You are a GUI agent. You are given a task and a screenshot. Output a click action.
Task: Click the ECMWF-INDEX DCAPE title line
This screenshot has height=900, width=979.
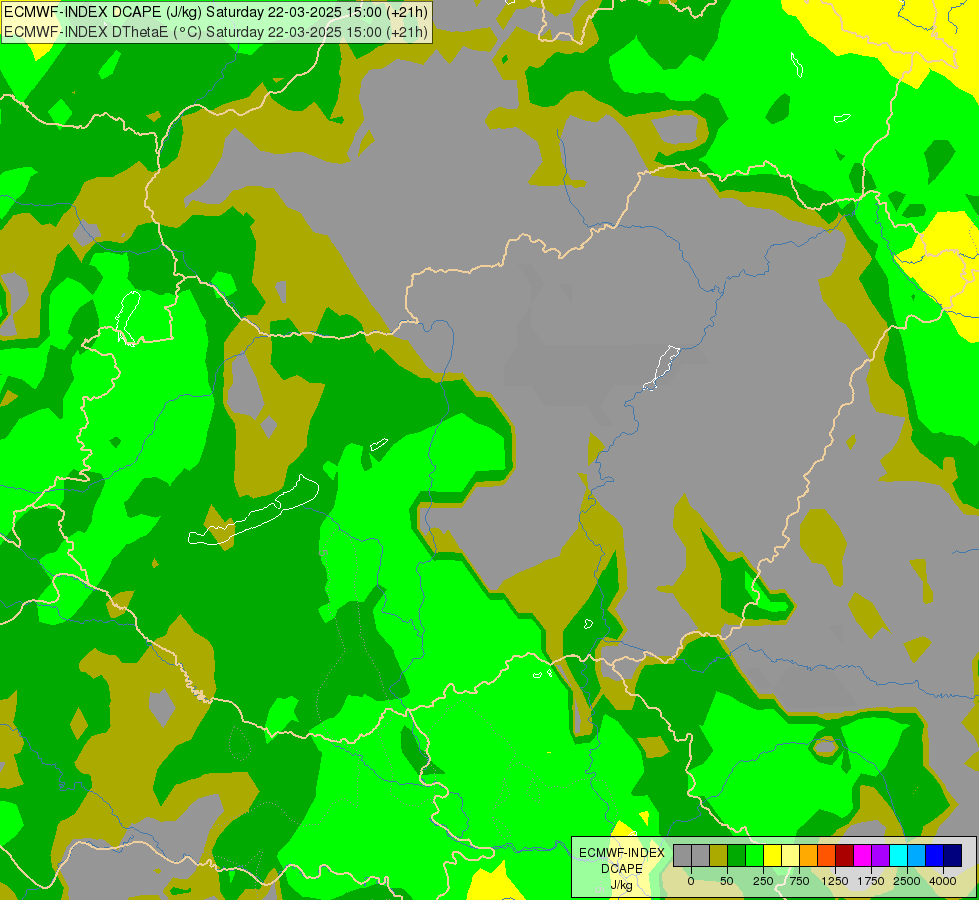(x=216, y=12)
